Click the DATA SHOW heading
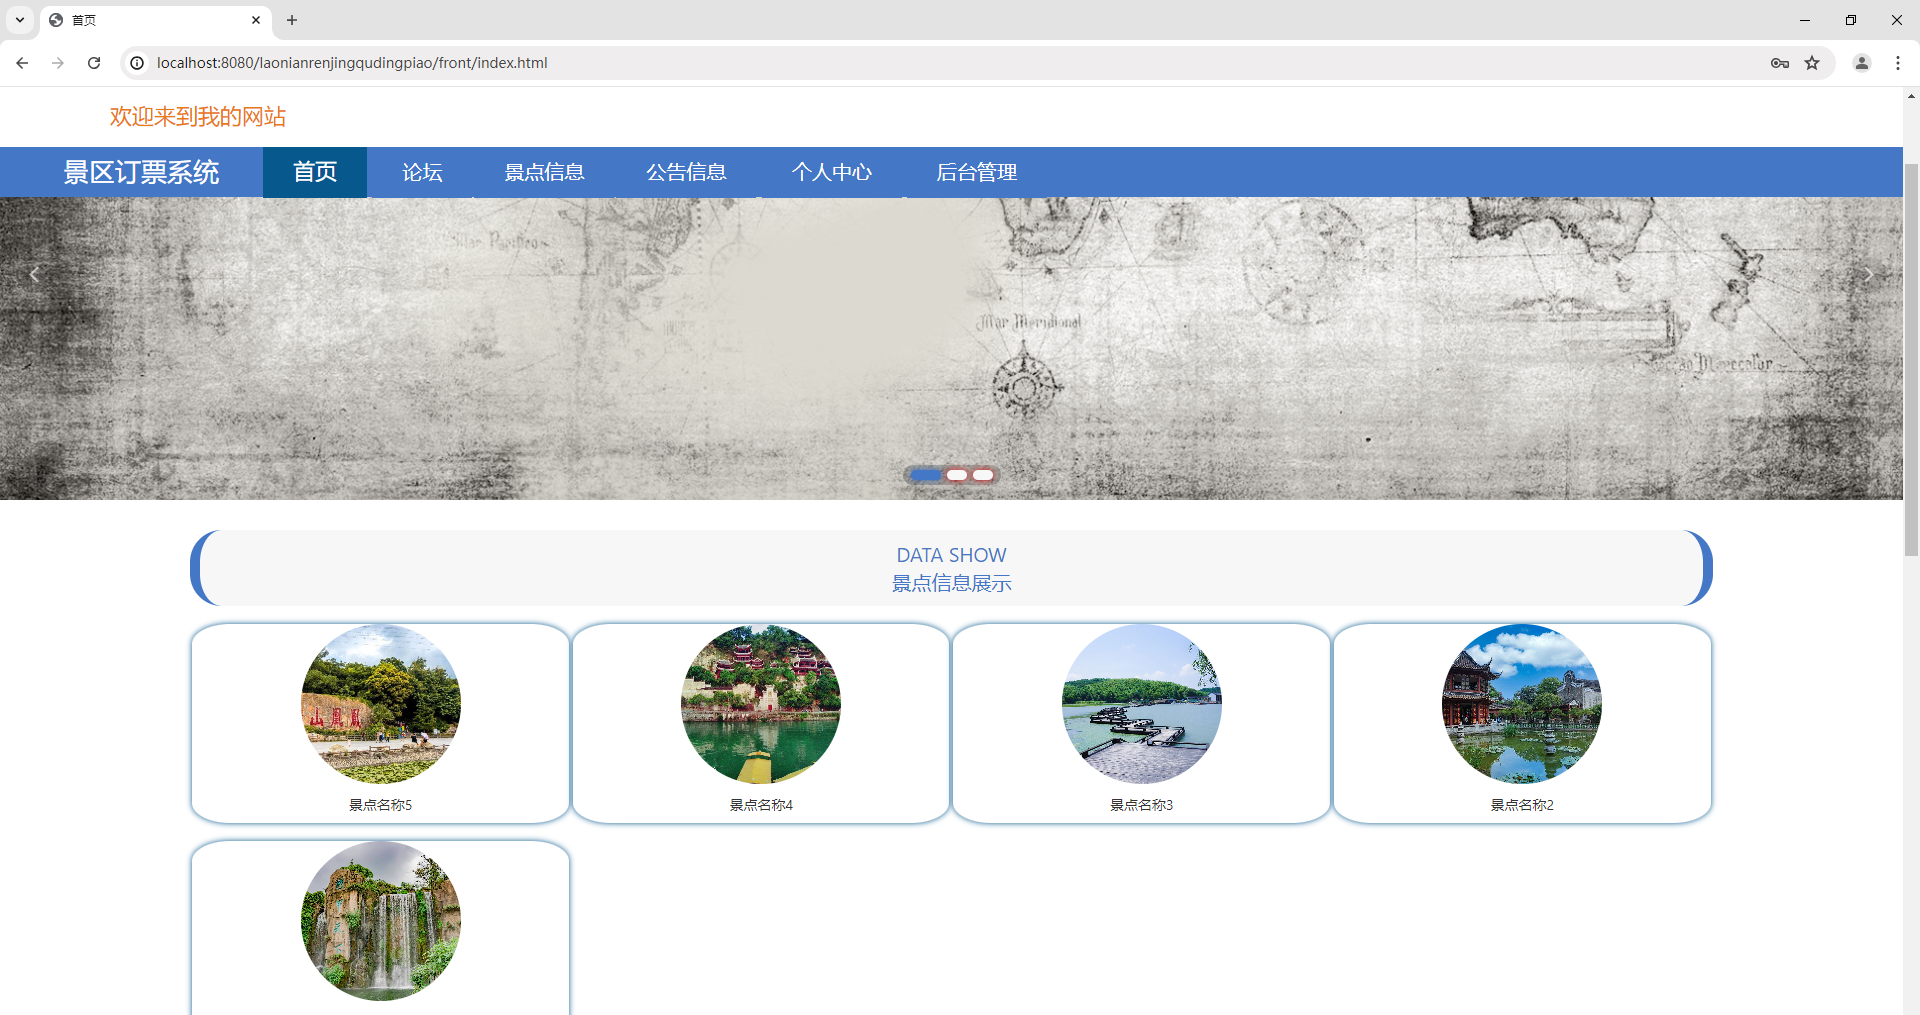The width and height of the screenshot is (1920, 1015). [951, 555]
